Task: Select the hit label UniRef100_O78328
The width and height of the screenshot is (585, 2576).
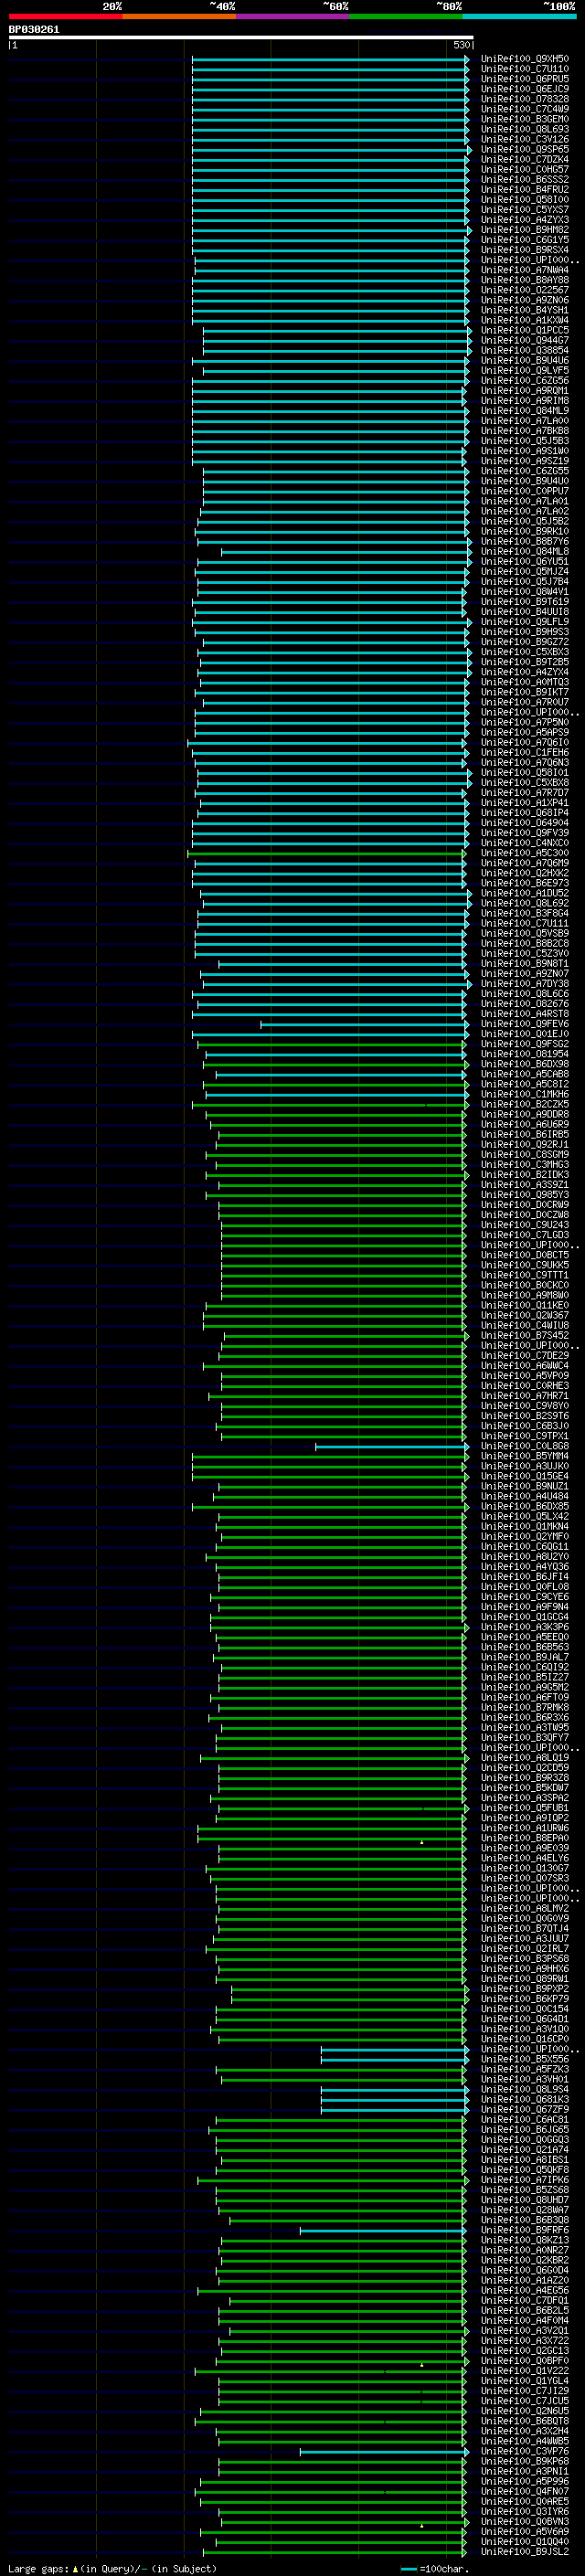Action: 525,99
